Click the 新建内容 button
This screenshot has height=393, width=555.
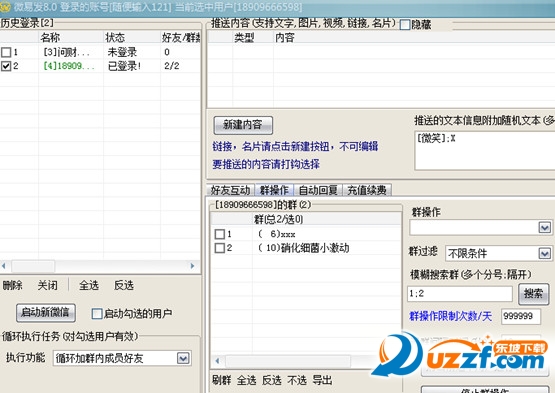[243, 125]
